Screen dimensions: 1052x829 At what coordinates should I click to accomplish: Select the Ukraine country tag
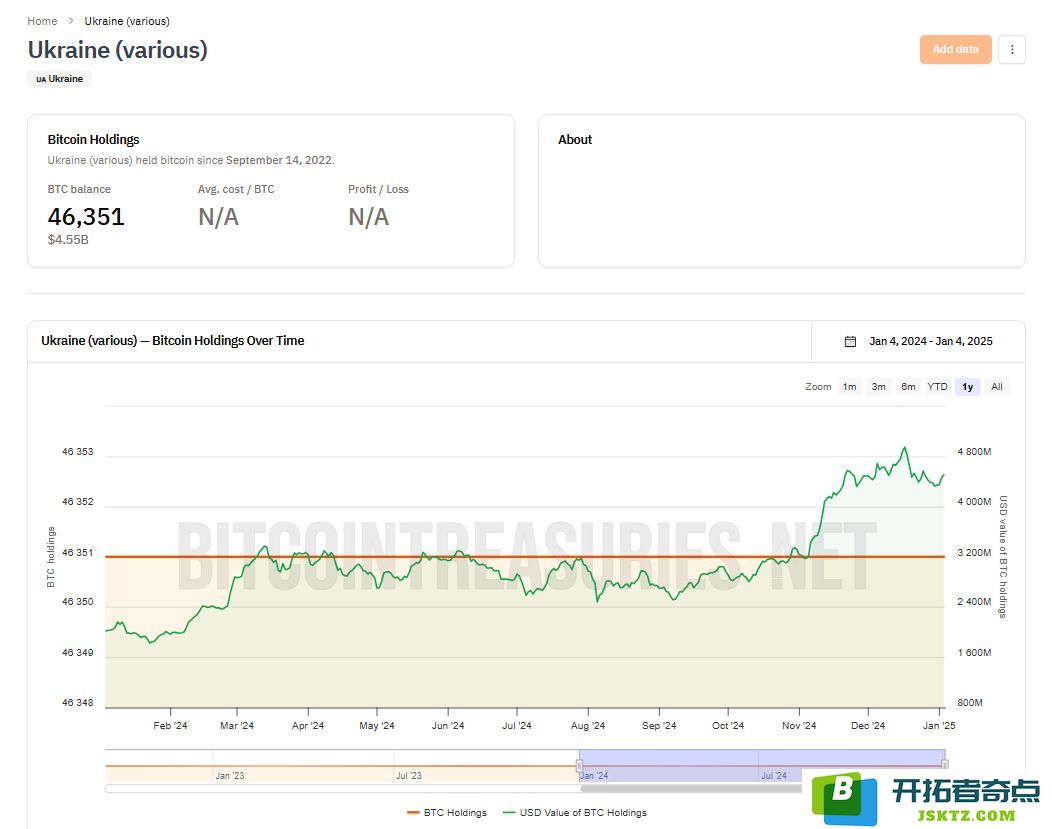coord(60,79)
